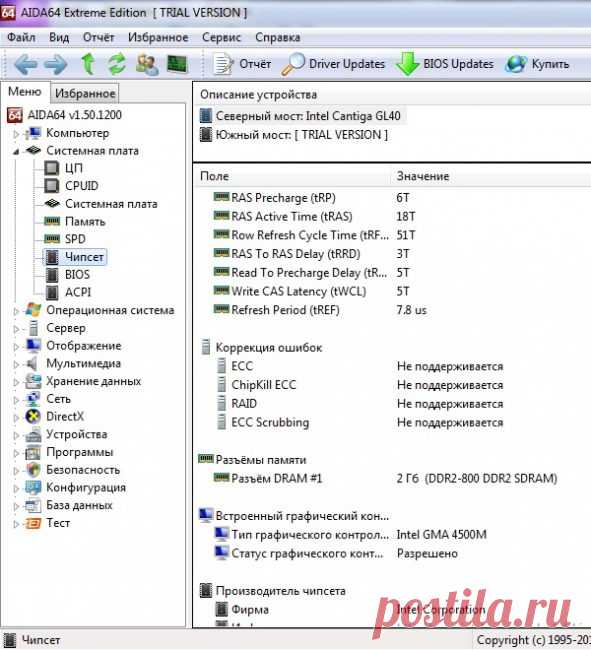The width and height of the screenshot is (591, 650).
Task: Expand the Операционная система node
Action: click(x=16, y=310)
